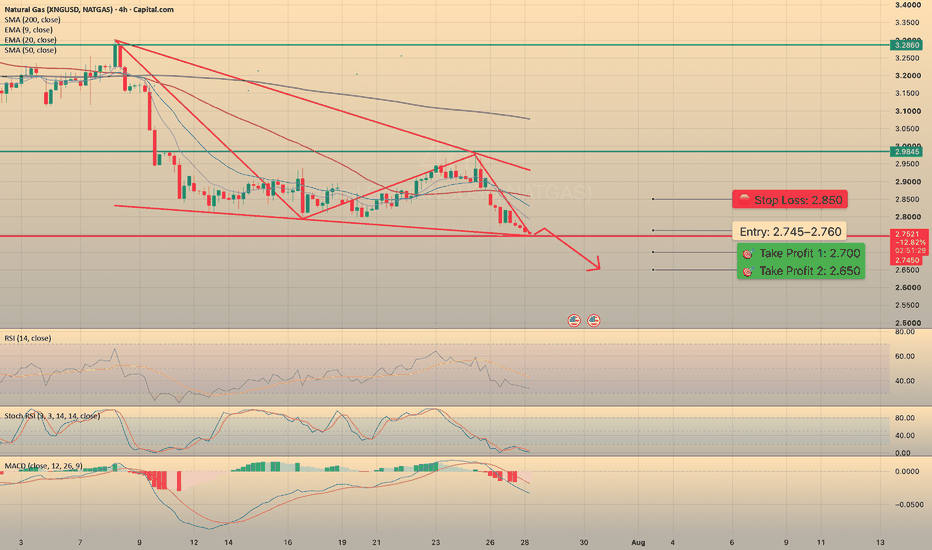932x550 pixels.
Task: Select the EMA (20, close) indicator legend
Action: [30, 40]
